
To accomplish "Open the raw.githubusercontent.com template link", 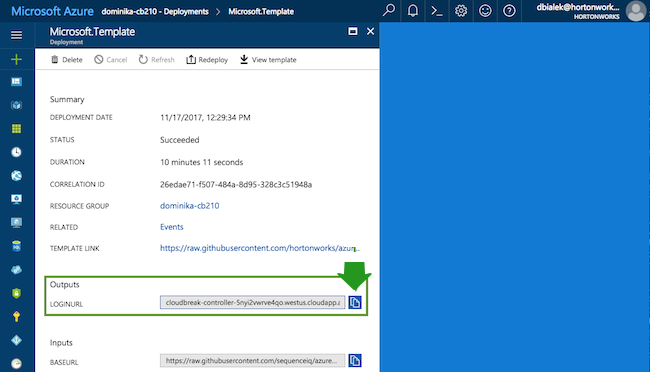I will (x=260, y=248).
